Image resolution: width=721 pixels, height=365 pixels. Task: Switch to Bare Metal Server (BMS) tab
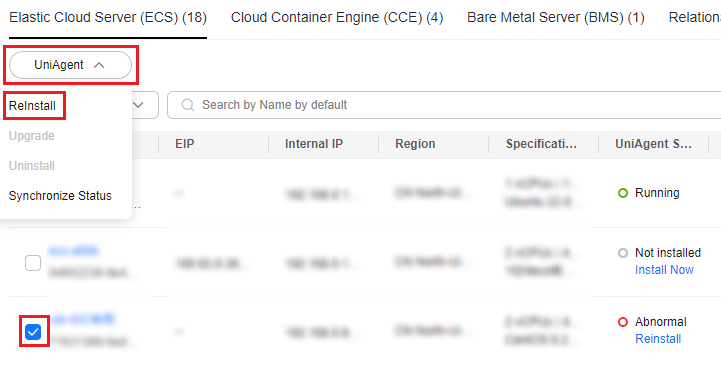point(556,17)
